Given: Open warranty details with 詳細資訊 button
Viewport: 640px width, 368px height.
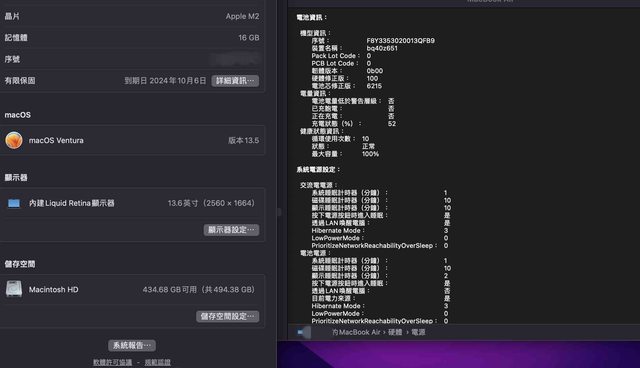Looking at the screenshot, I should (x=235, y=81).
